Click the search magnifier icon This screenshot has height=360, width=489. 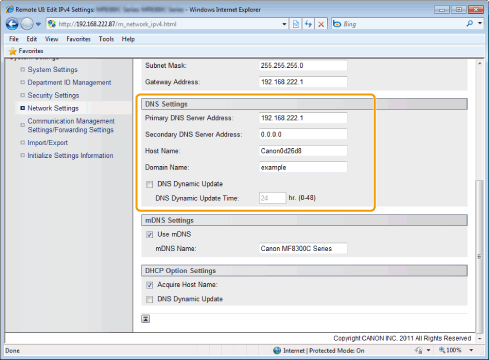coord(470,23)
